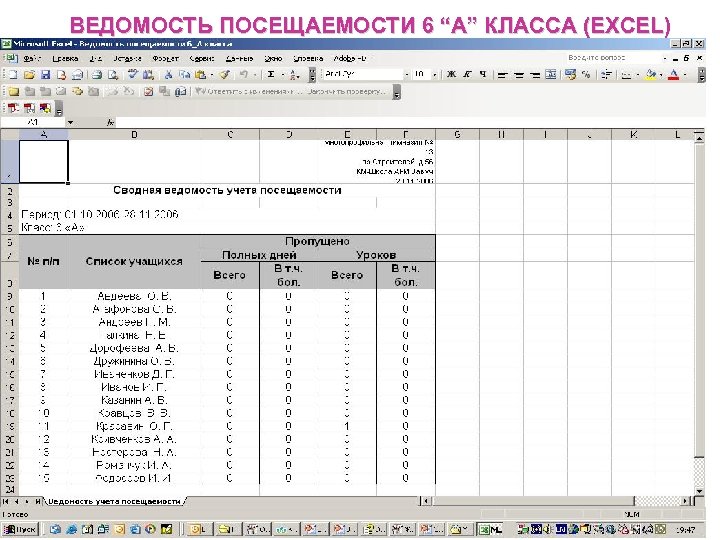Toggle Bold (Ж) formatting

[451, 74]
